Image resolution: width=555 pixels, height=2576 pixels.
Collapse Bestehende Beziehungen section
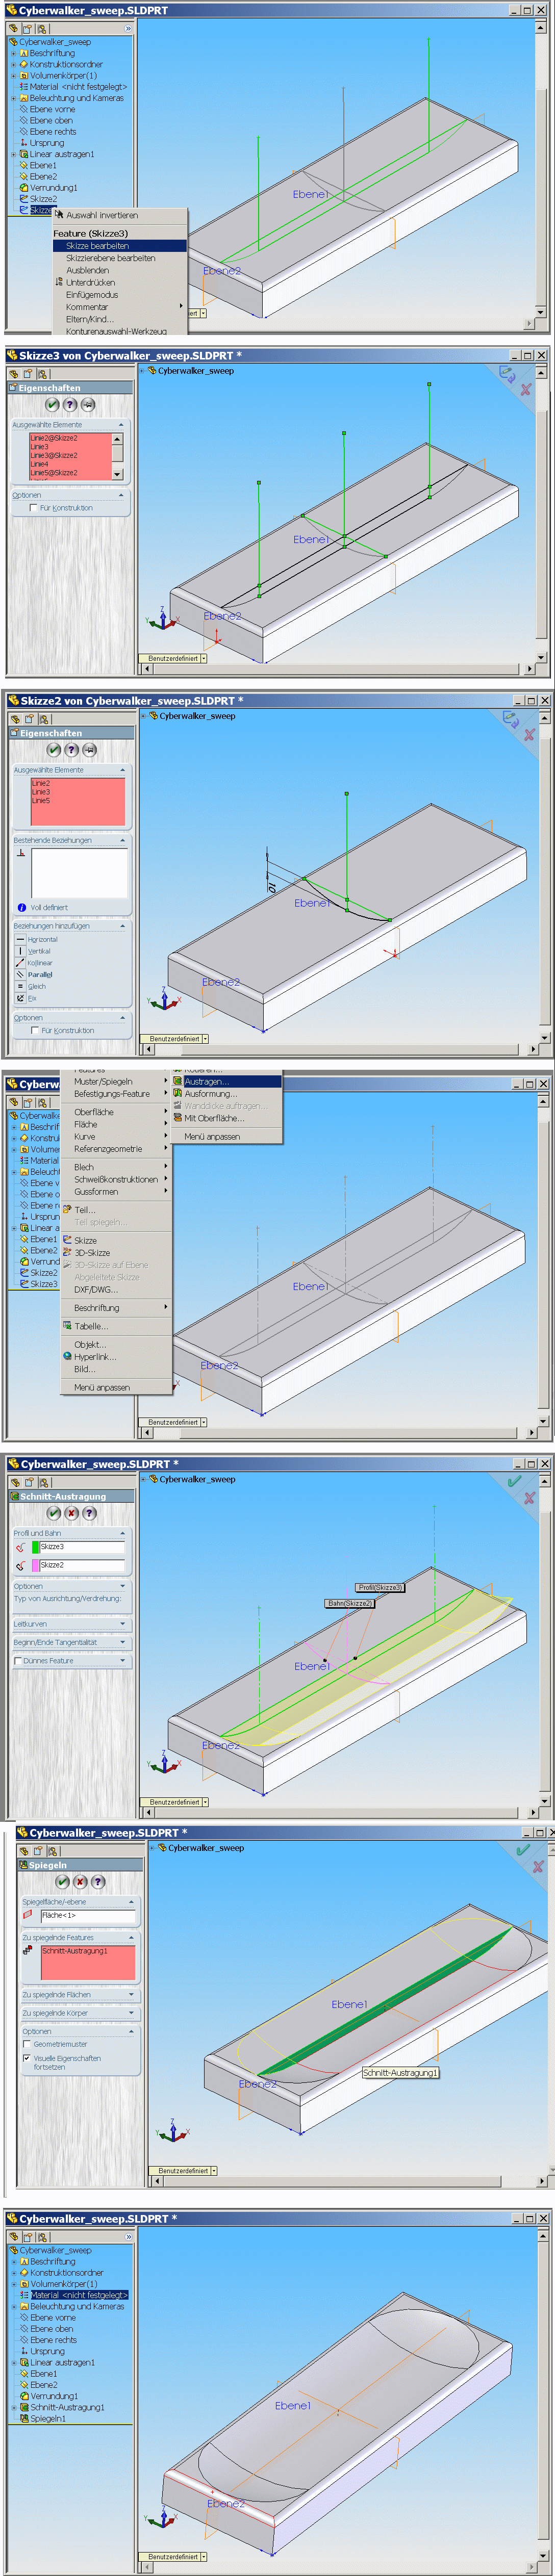123,840
